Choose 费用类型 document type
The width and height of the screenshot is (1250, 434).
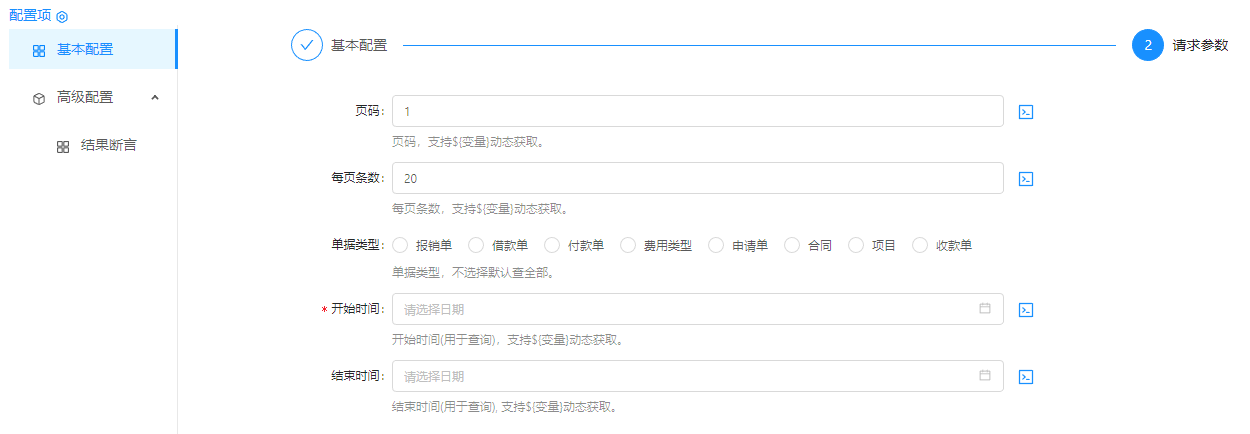629,245
